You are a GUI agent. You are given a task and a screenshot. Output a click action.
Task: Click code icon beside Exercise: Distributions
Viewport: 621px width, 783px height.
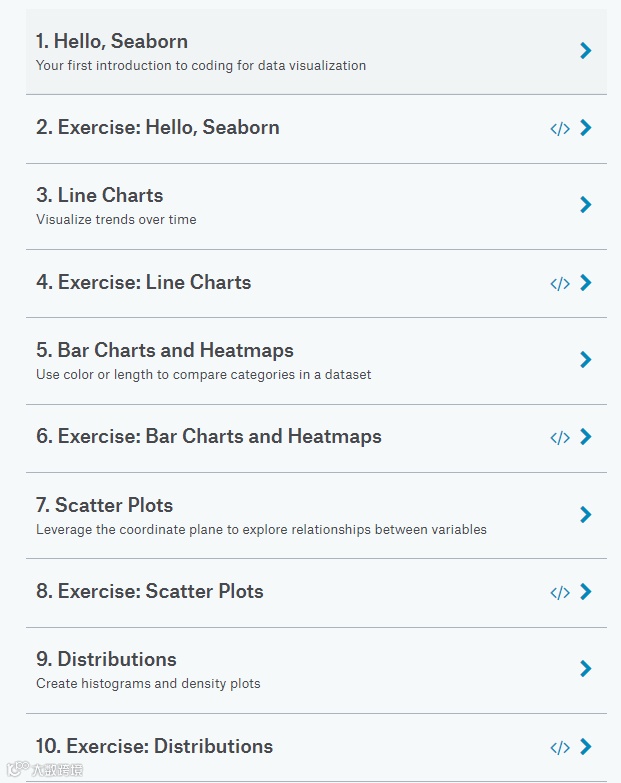point(560,747)
